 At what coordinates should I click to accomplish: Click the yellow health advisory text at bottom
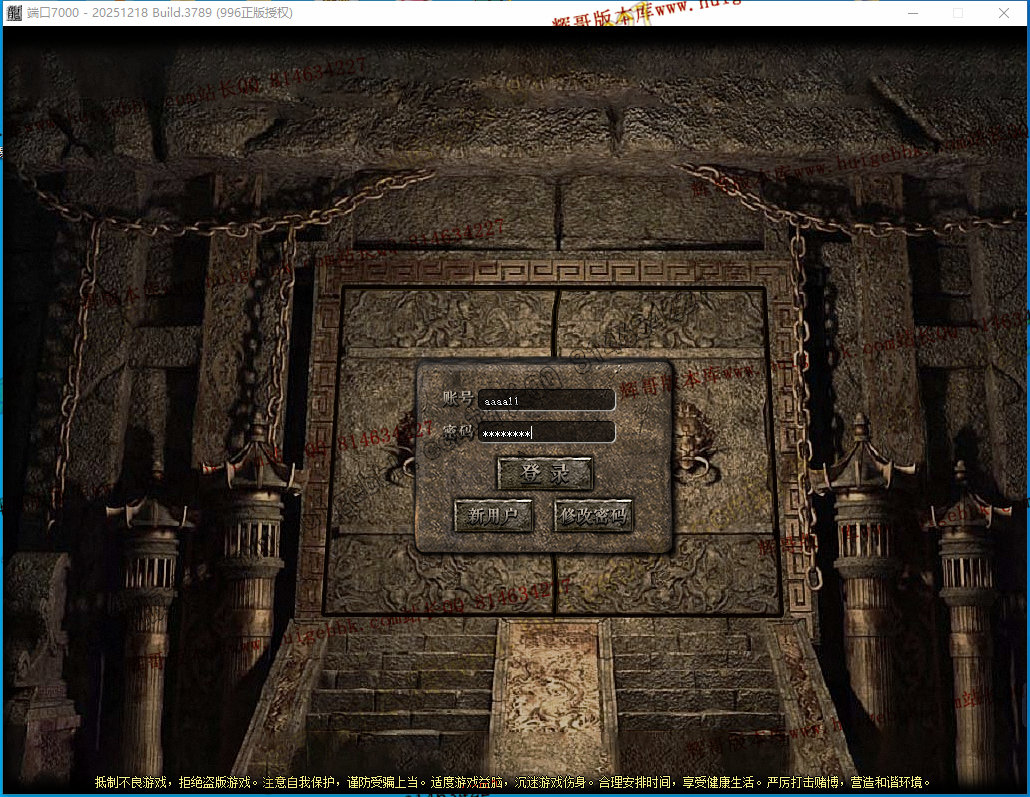(514, 782)
